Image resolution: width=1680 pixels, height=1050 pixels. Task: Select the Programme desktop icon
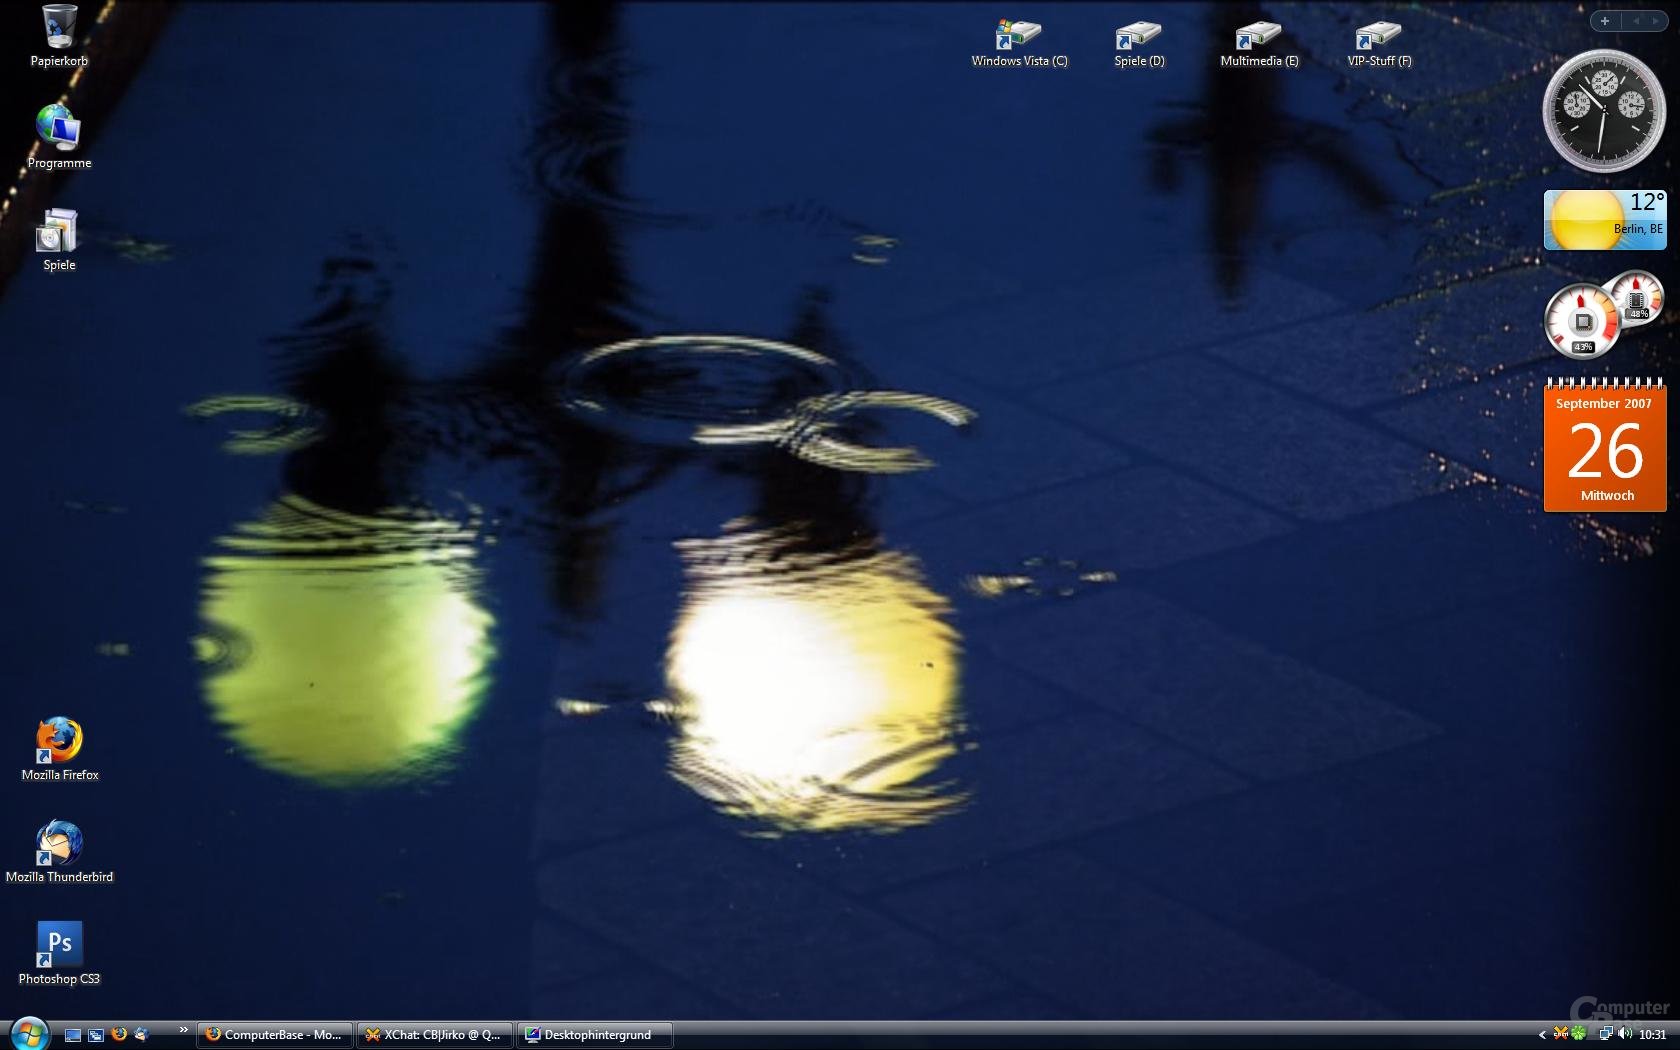click(59, 137)
